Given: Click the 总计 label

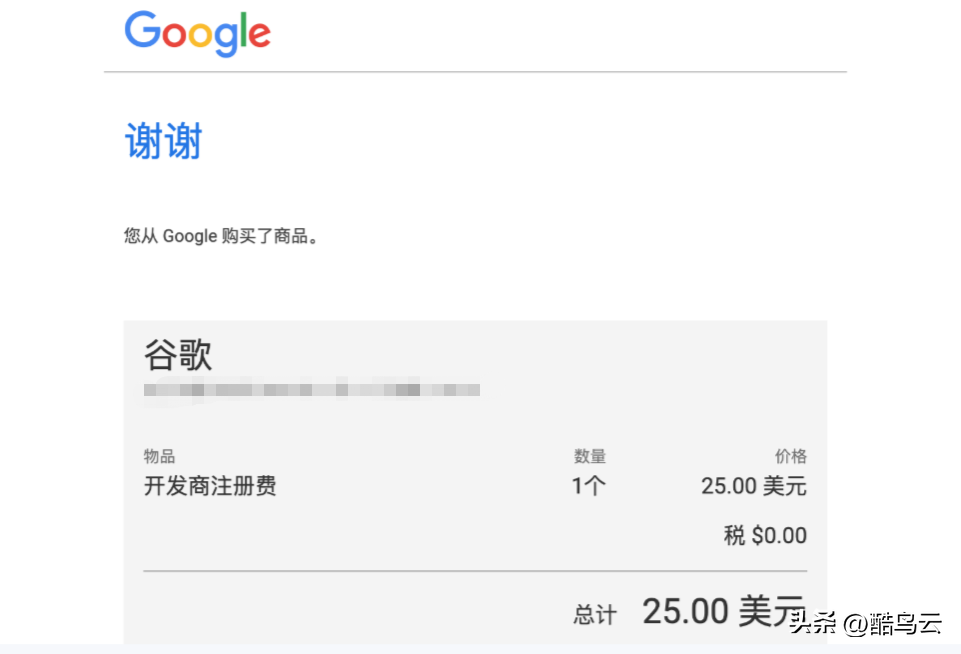Looking at the screenshot, I should pos(595,614).
